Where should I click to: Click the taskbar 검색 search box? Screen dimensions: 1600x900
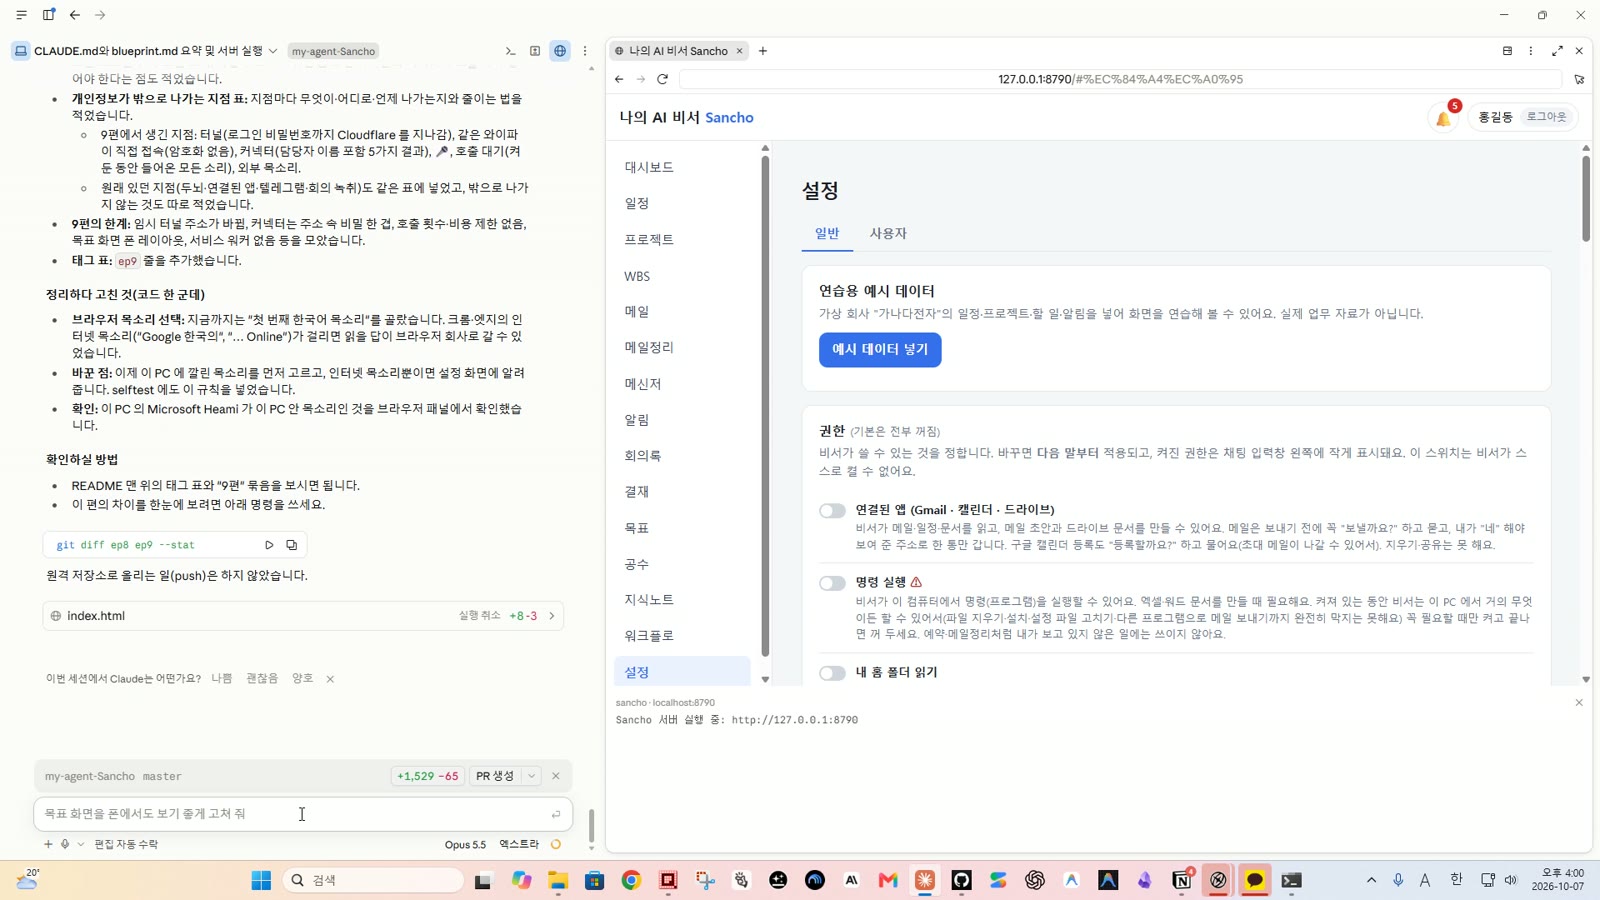(375, 880)
